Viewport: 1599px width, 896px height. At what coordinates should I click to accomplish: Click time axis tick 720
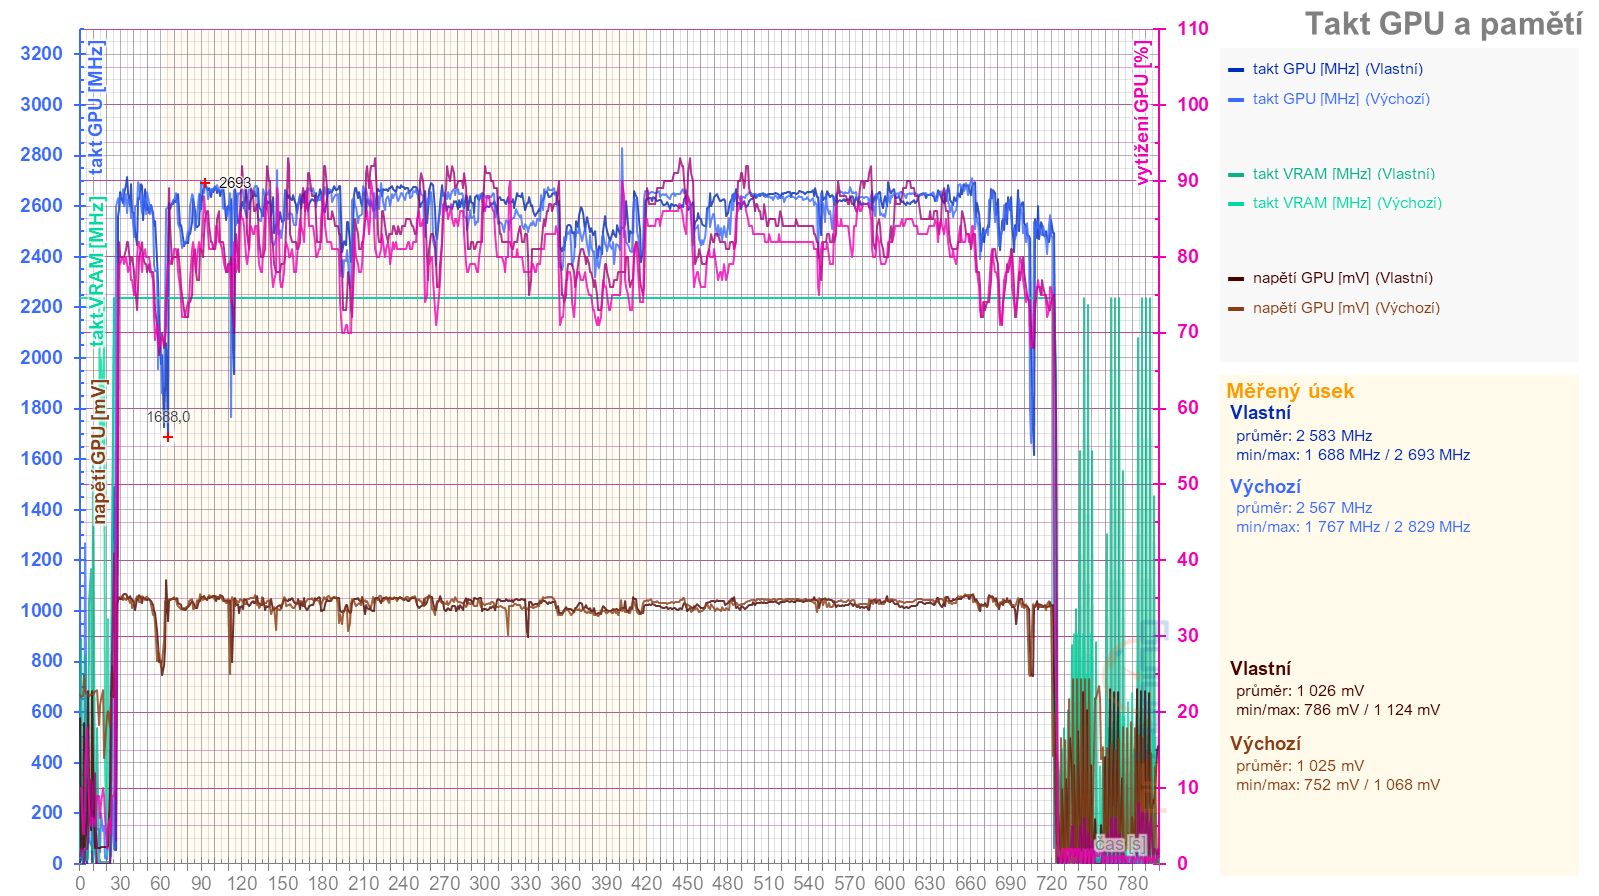pyautogui.click(x=1051, y=883)
